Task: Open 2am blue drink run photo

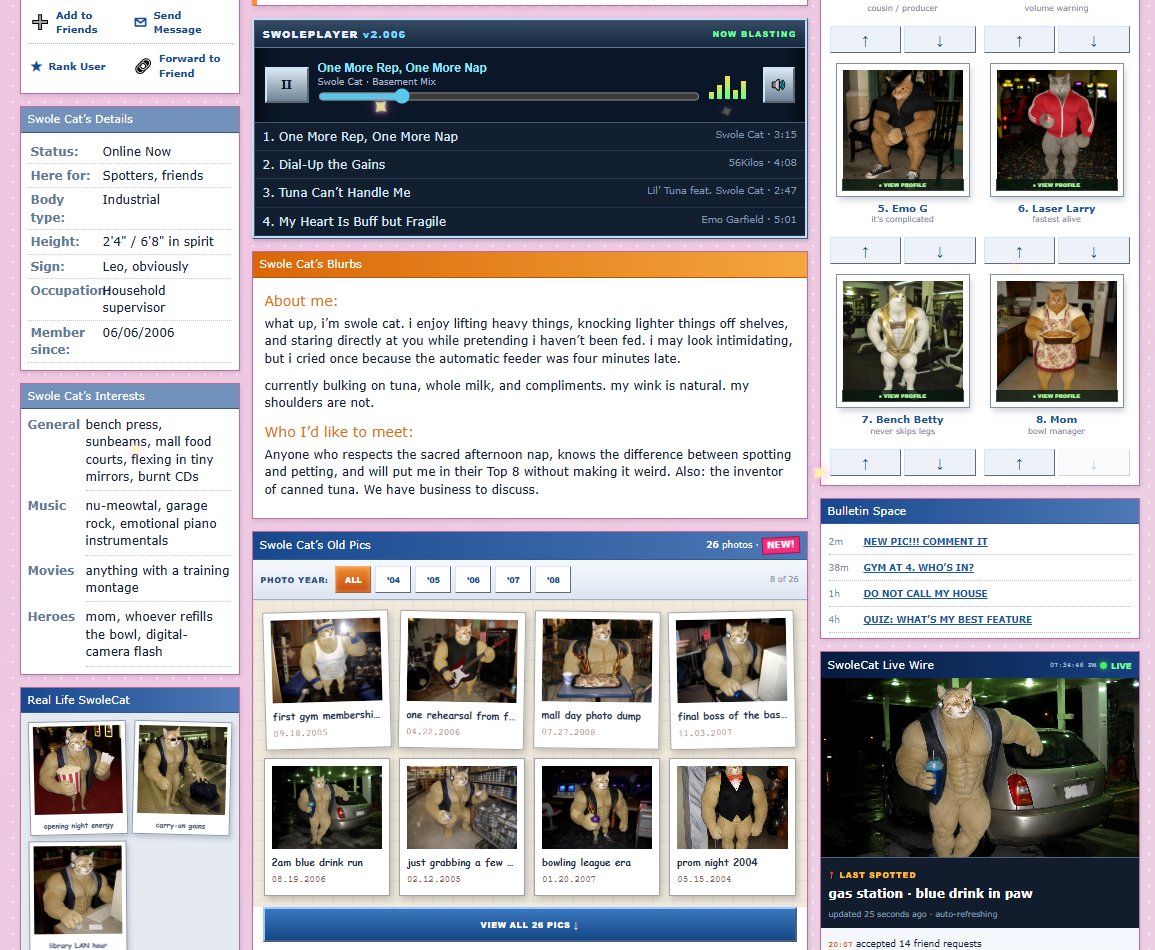Action: [x=326, y=807]
